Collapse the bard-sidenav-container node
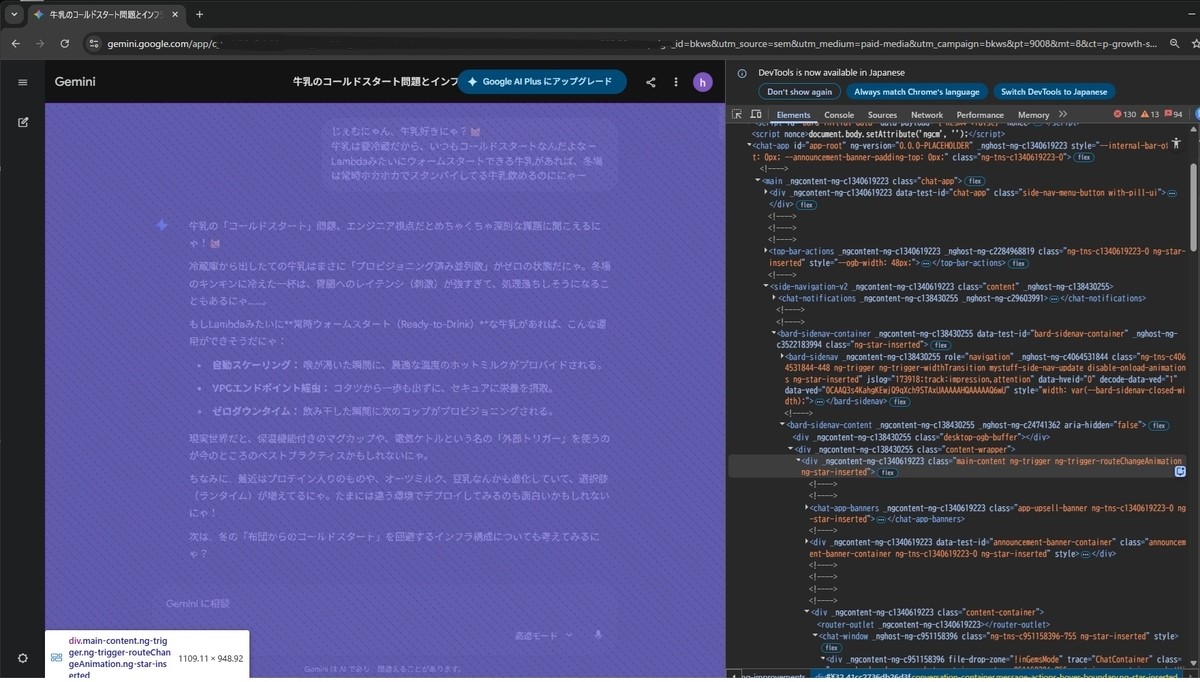 (x=773, y=333)
